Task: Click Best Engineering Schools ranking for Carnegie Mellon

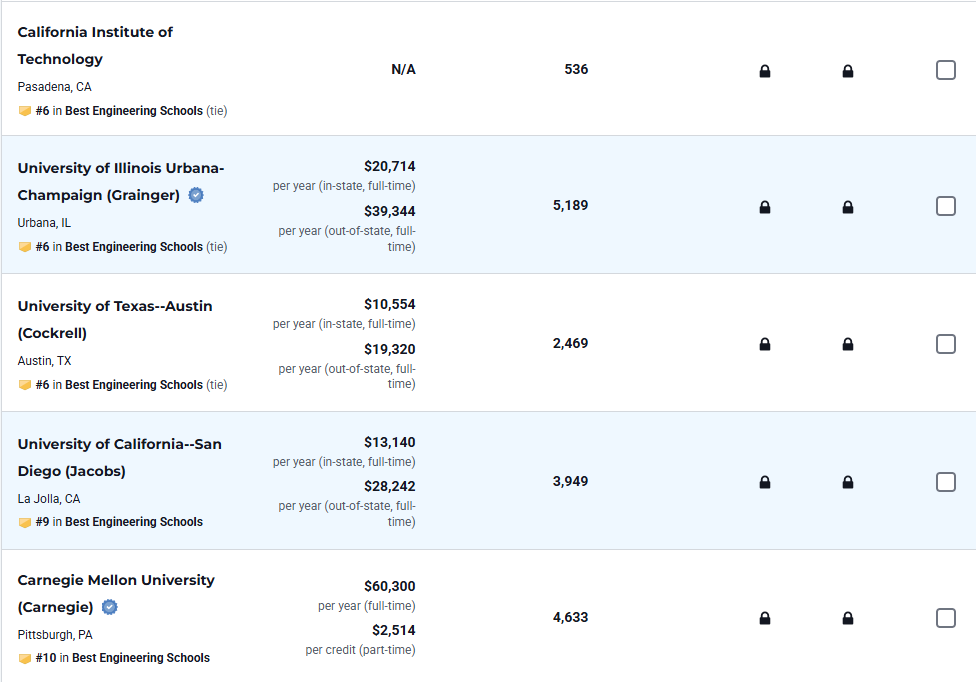Action: pos(141,658)
